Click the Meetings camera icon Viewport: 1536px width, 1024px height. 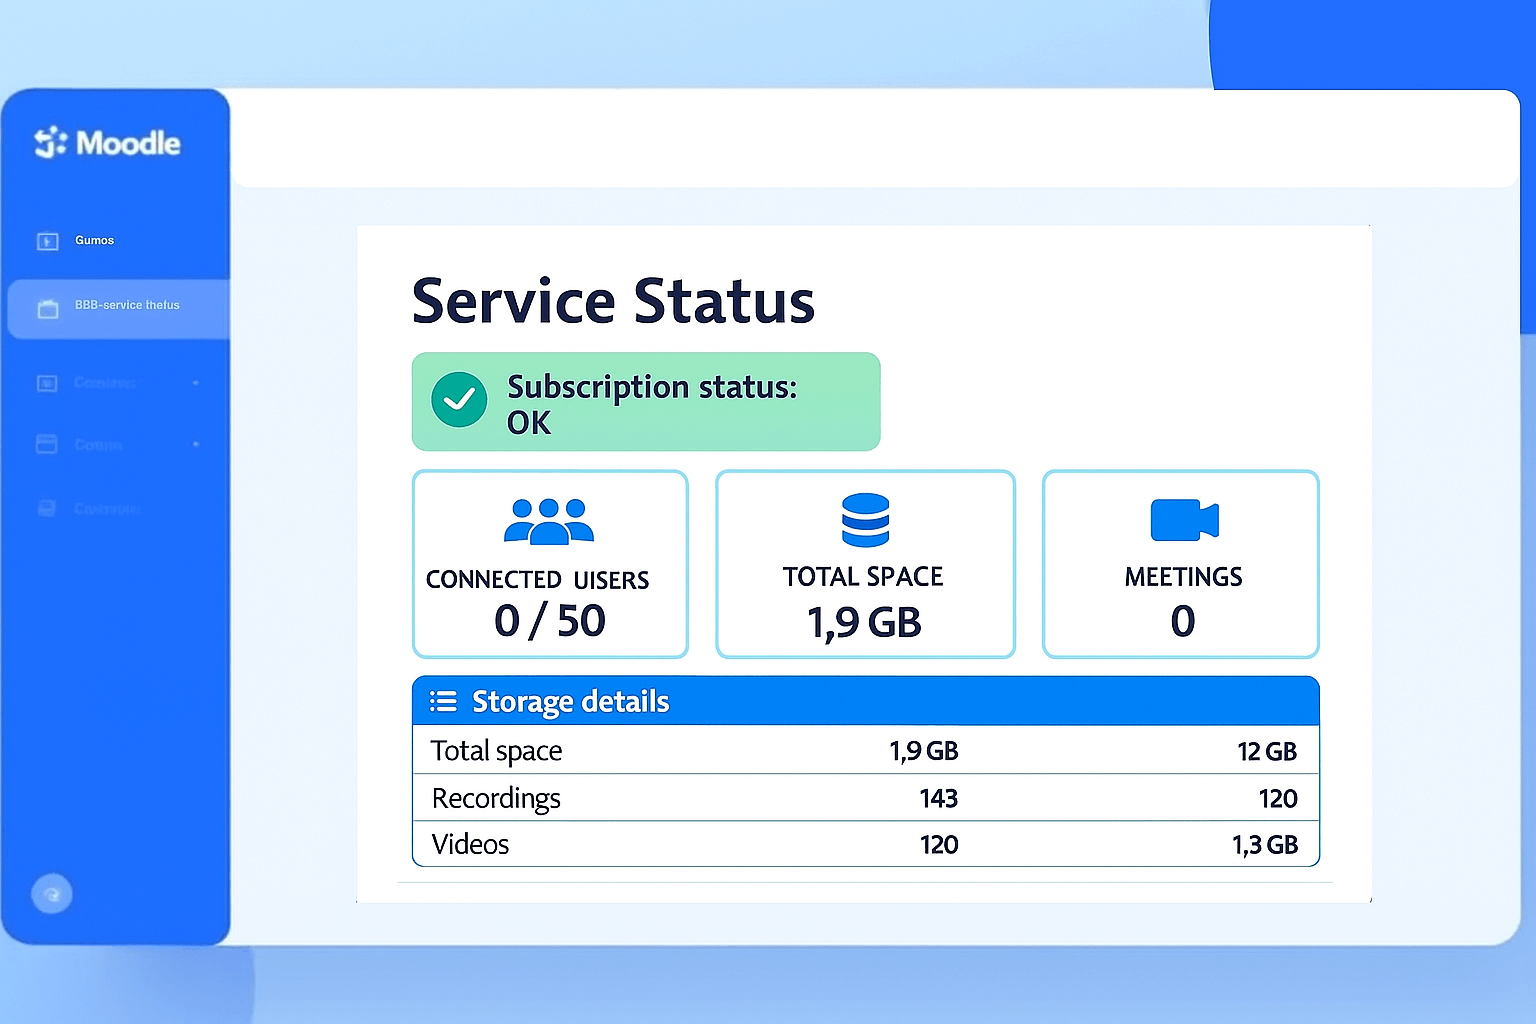(1182, 519)
